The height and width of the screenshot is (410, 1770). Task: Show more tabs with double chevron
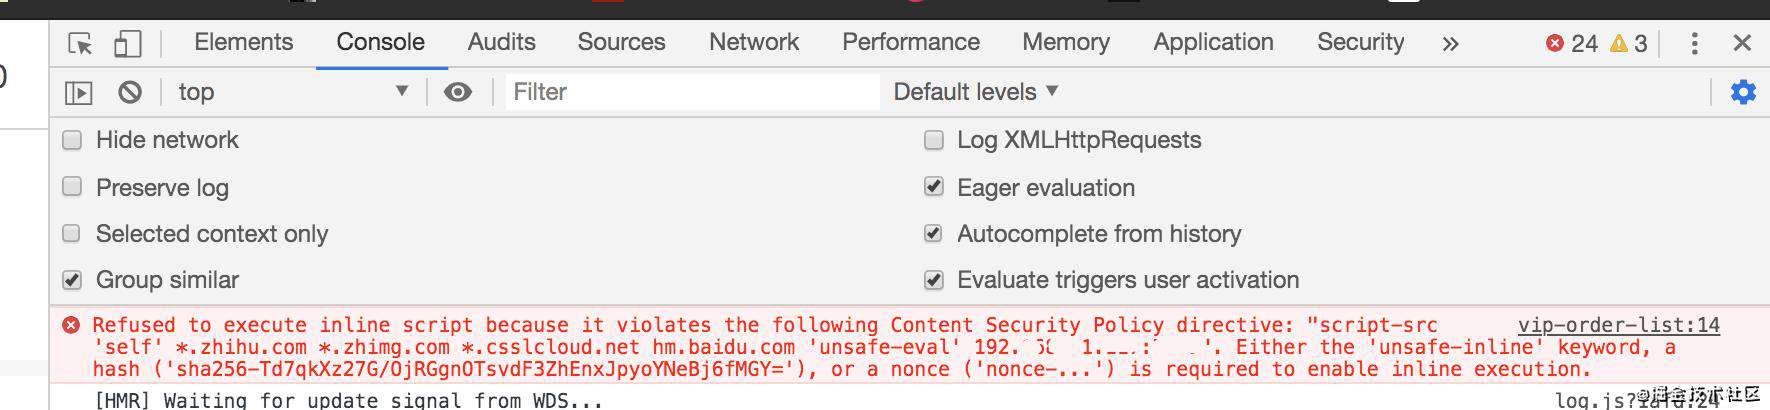pyautogui.click(x=1450, y=44)
